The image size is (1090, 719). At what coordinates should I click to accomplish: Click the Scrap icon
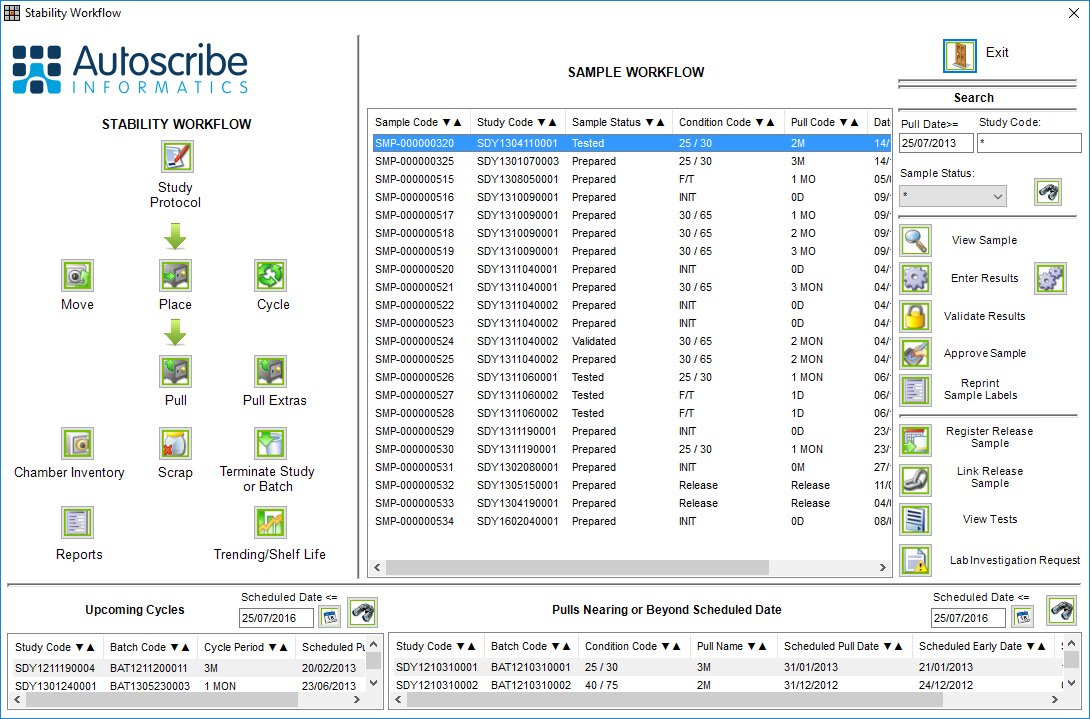(x=175, y=443)
